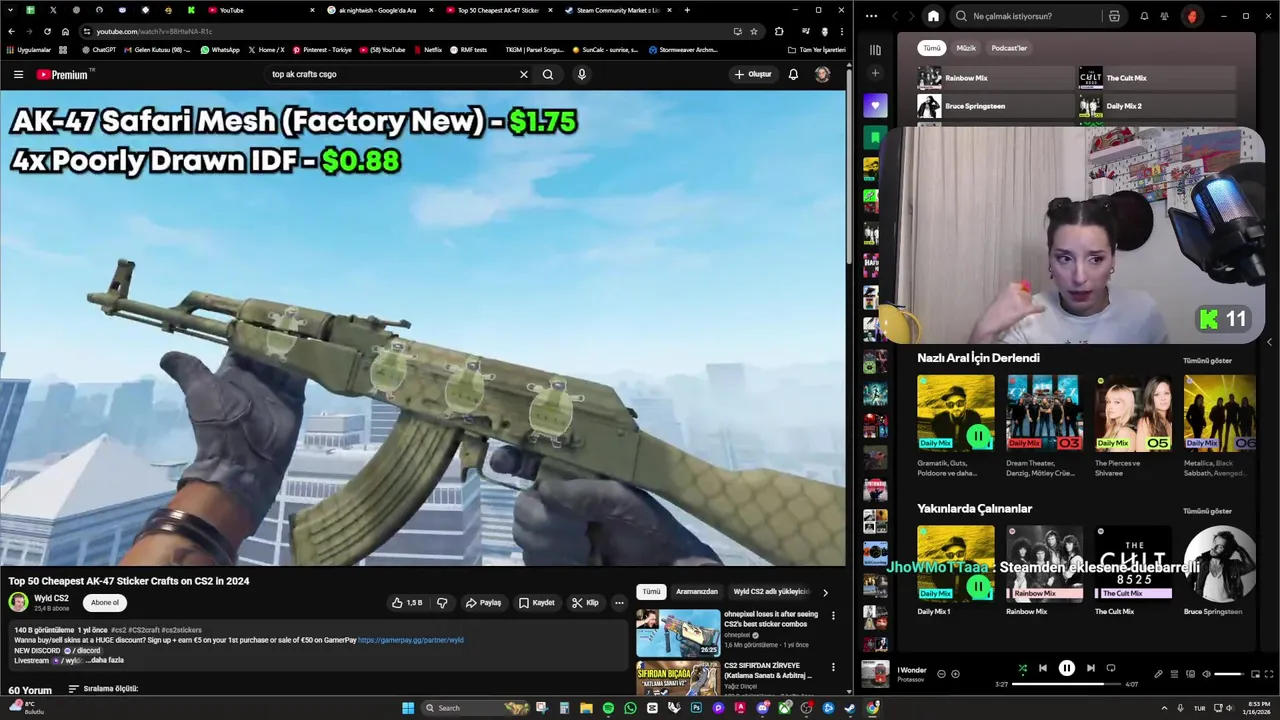1280x720 pixels.
Task: Open the Spotify queue icon
Action: [1174, 674]
